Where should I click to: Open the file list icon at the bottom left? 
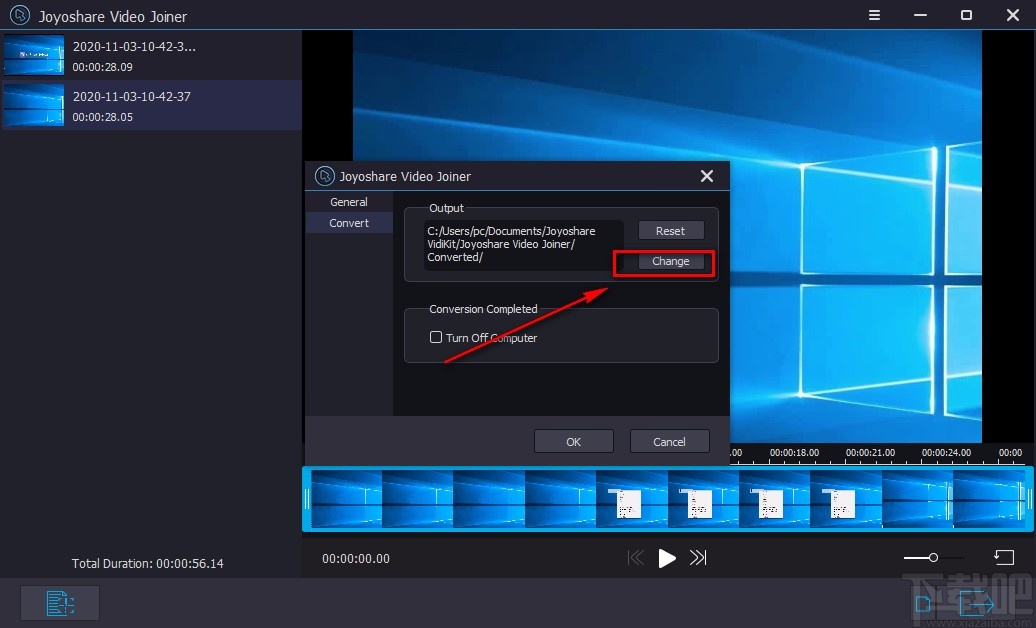point(60,603)
